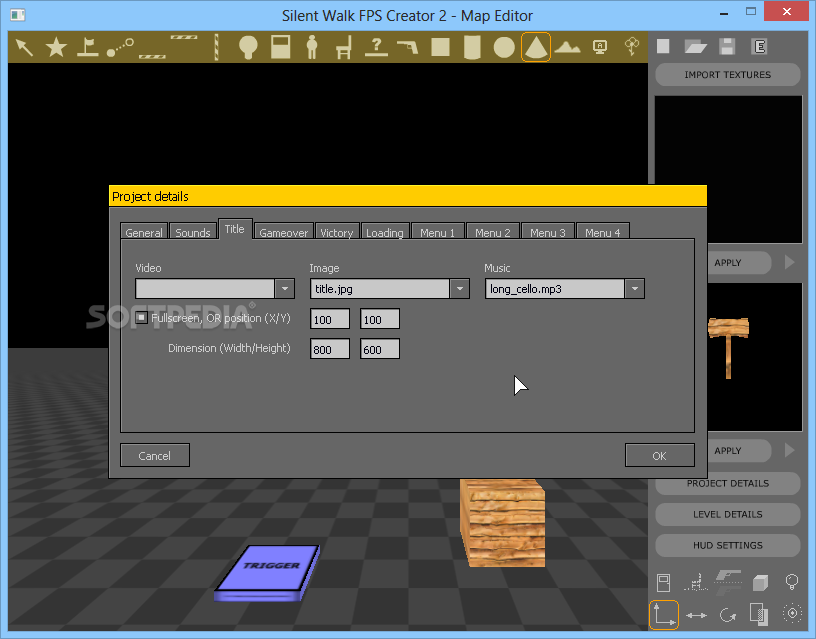Save the map with floppy disk icon
This screenshot has height=639, width=816.
click(x=727, y=46)
